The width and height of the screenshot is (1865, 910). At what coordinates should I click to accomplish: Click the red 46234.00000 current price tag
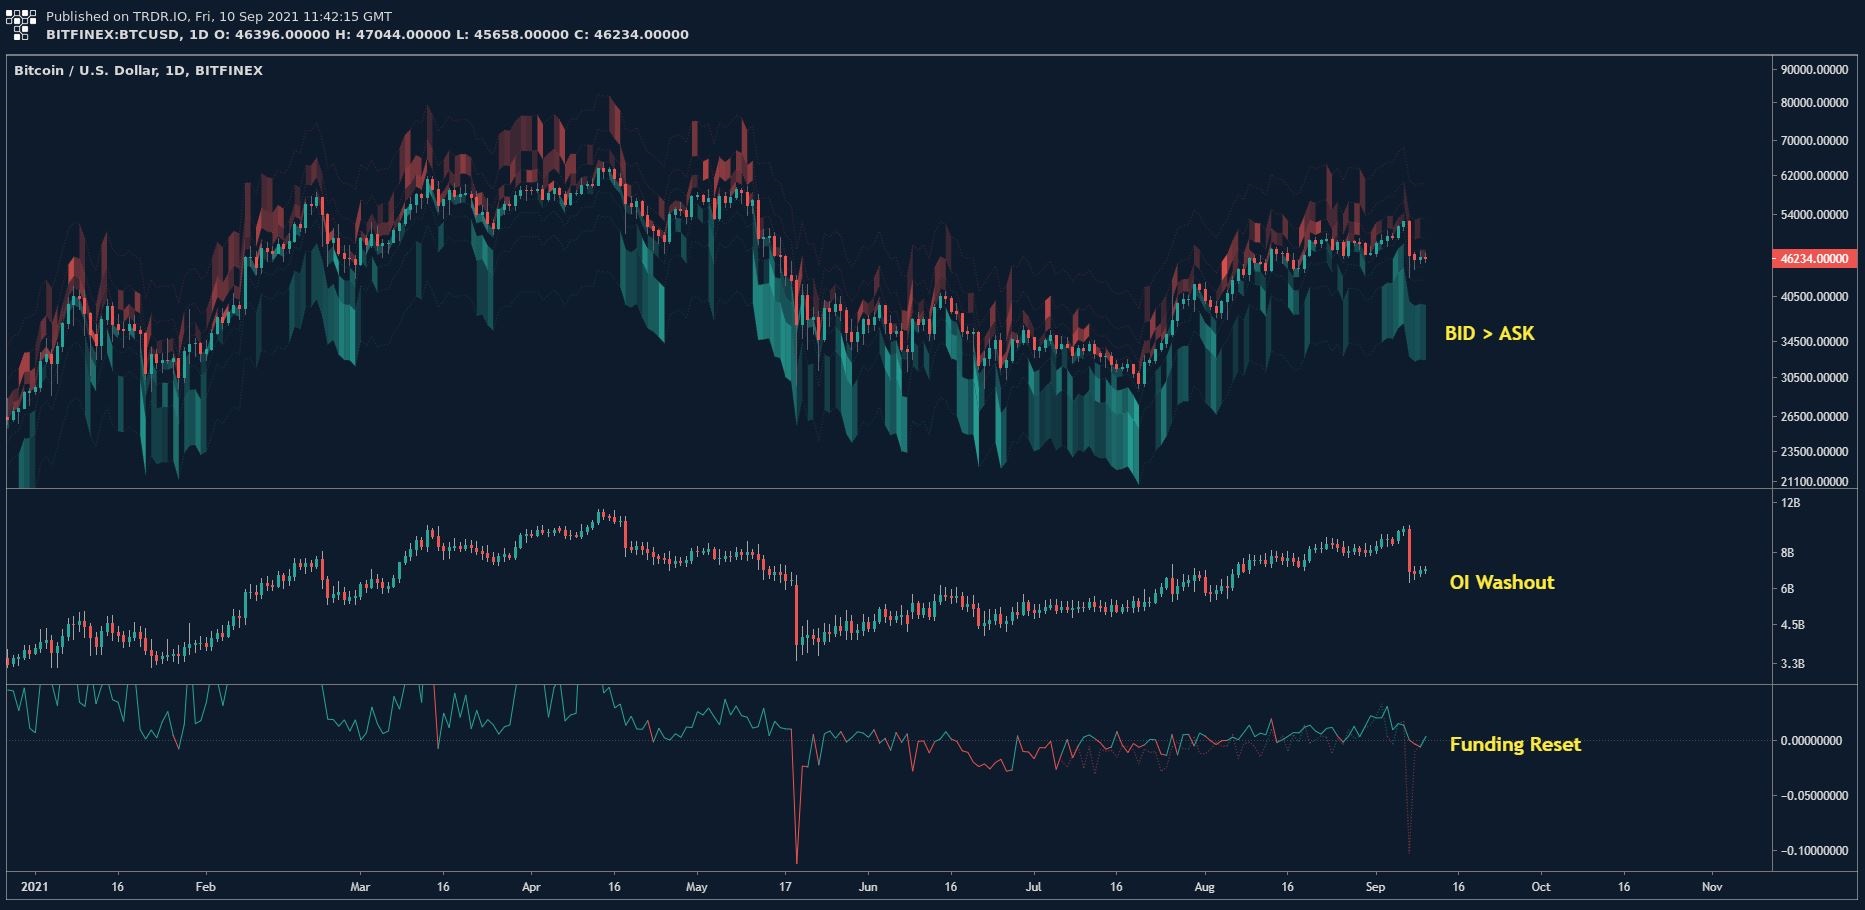1813,258
